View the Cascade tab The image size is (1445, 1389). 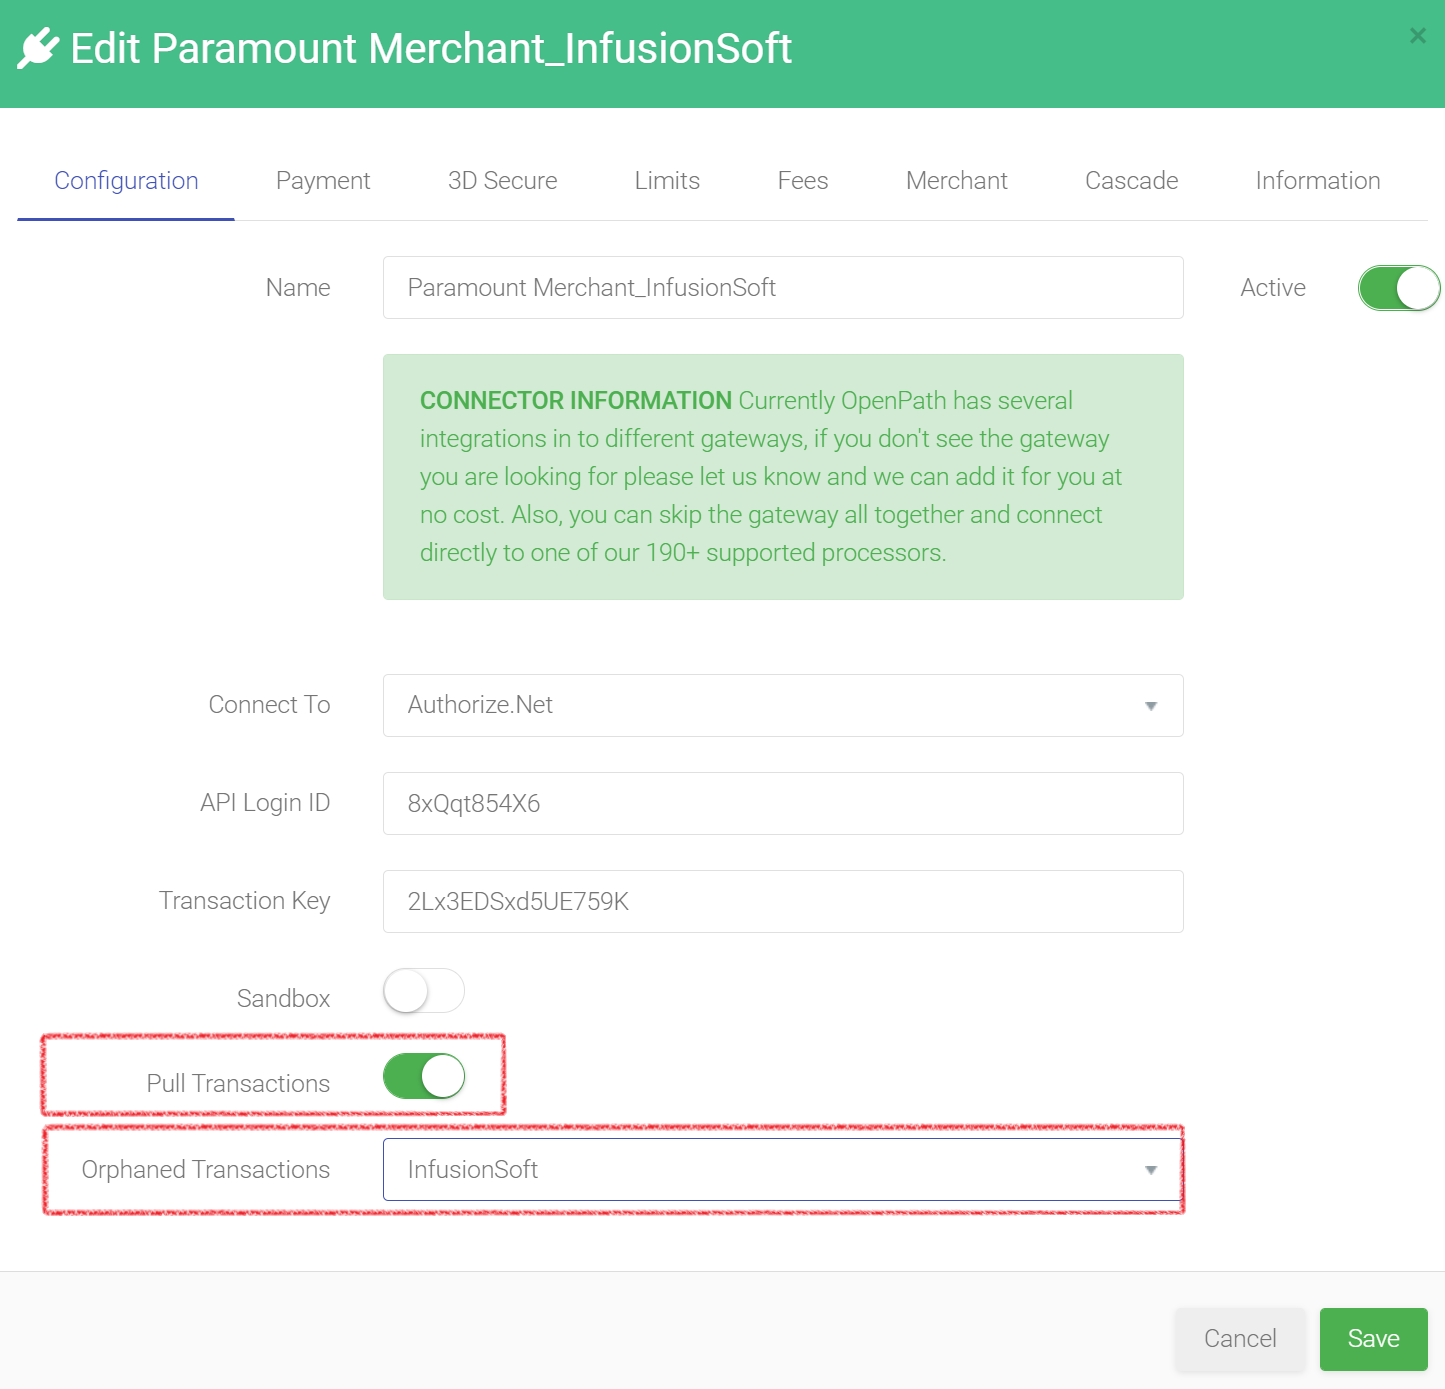1132,181
